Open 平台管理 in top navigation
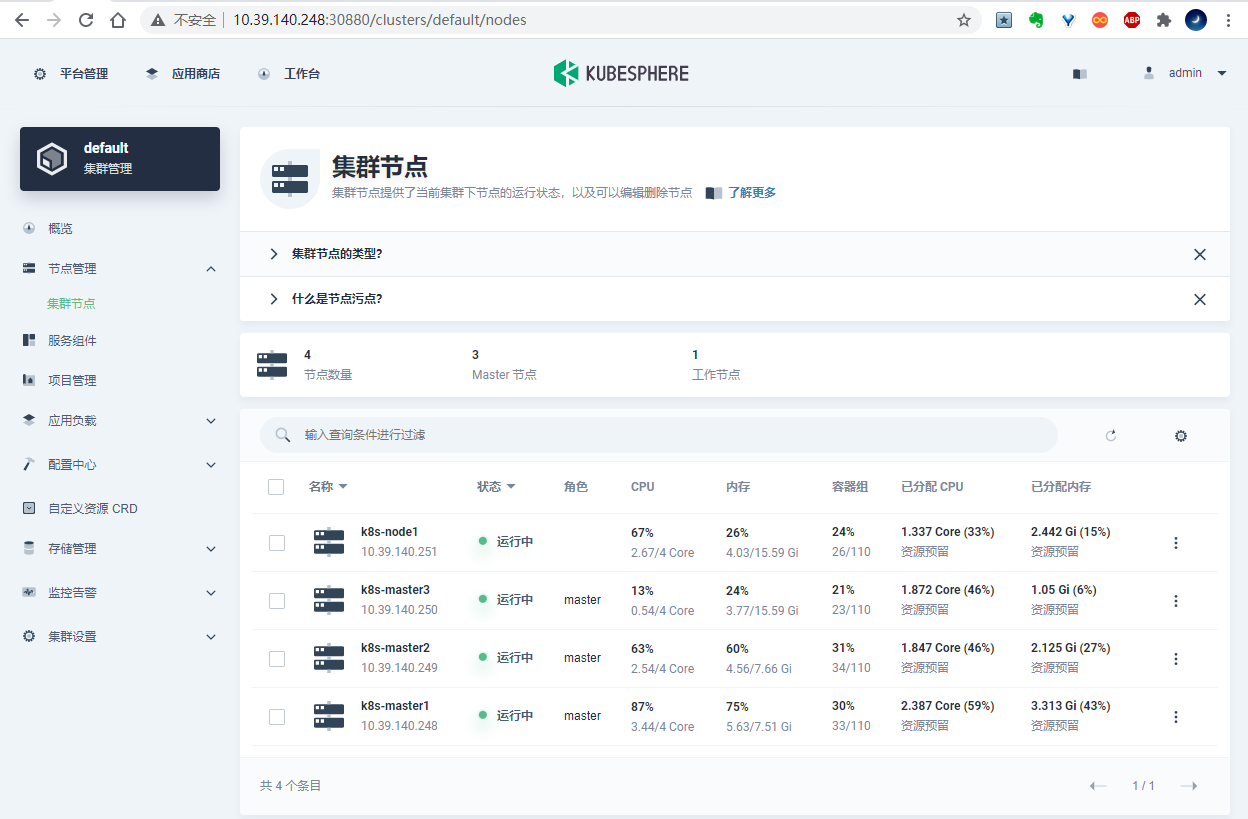The image size is (1248, 819). coord(71,74)
